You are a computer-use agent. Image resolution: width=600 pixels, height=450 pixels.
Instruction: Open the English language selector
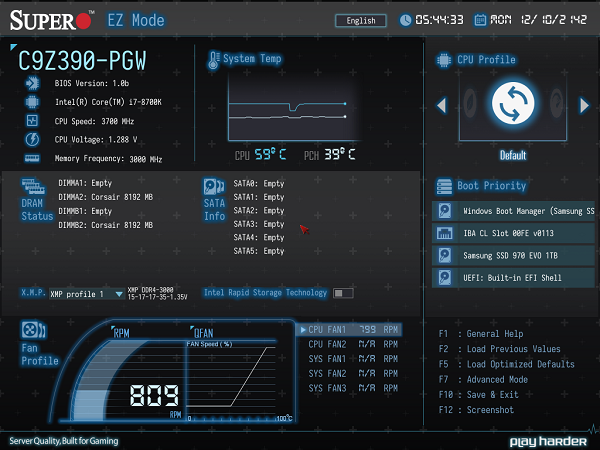click(x=361, y=21)
